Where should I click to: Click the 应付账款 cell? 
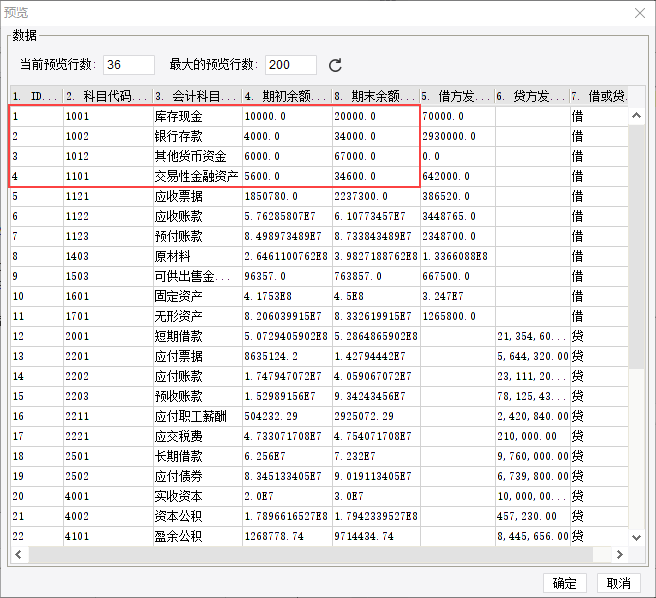pyautogui.click(x=197, y=376)
